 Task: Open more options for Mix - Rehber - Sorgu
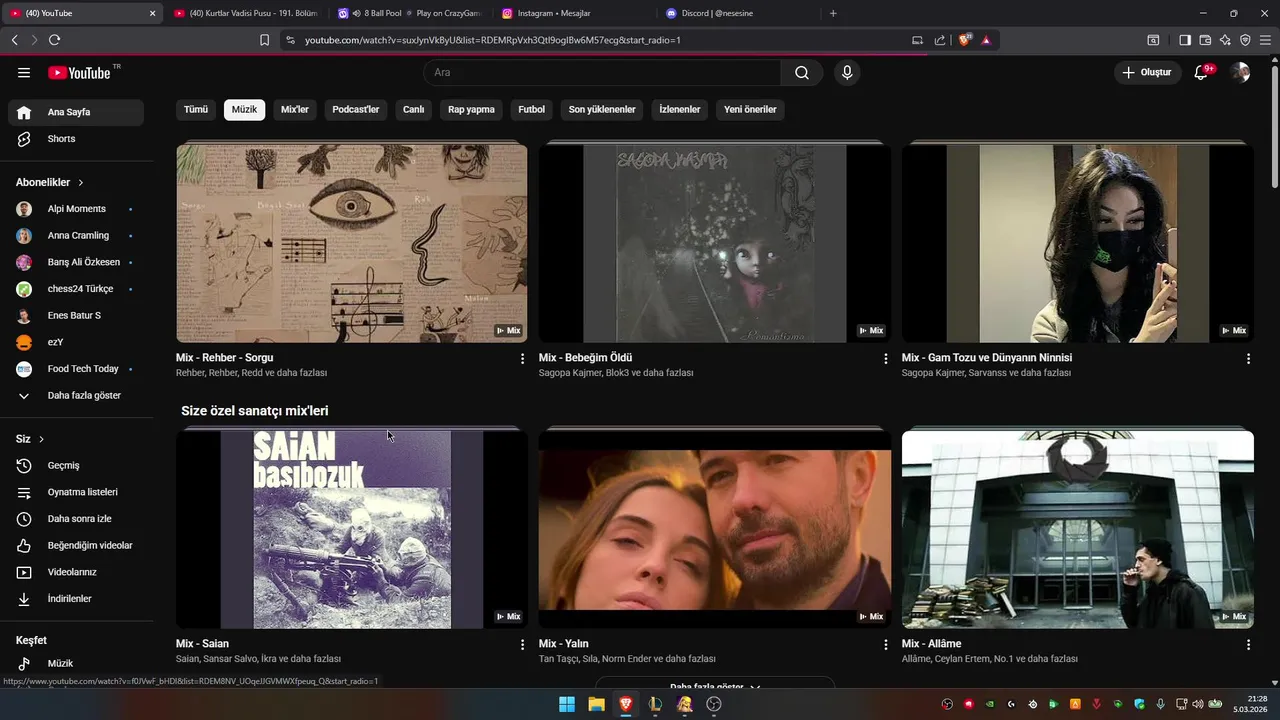click(x=522, y=358)
